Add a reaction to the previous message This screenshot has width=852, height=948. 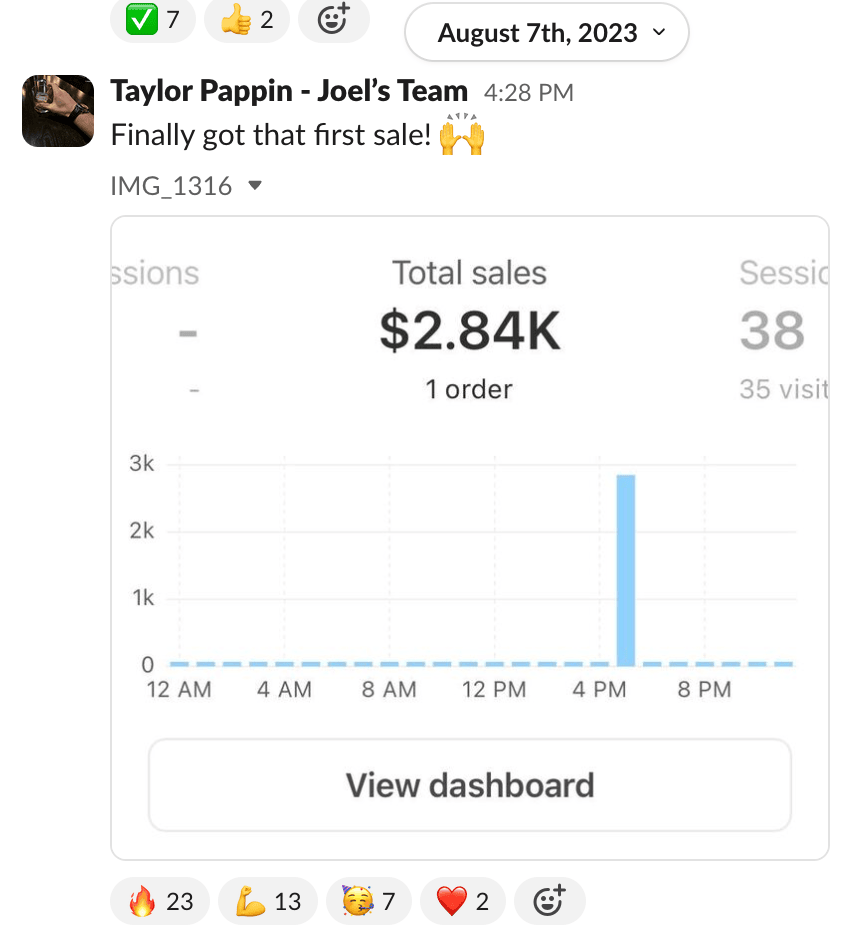335,19
